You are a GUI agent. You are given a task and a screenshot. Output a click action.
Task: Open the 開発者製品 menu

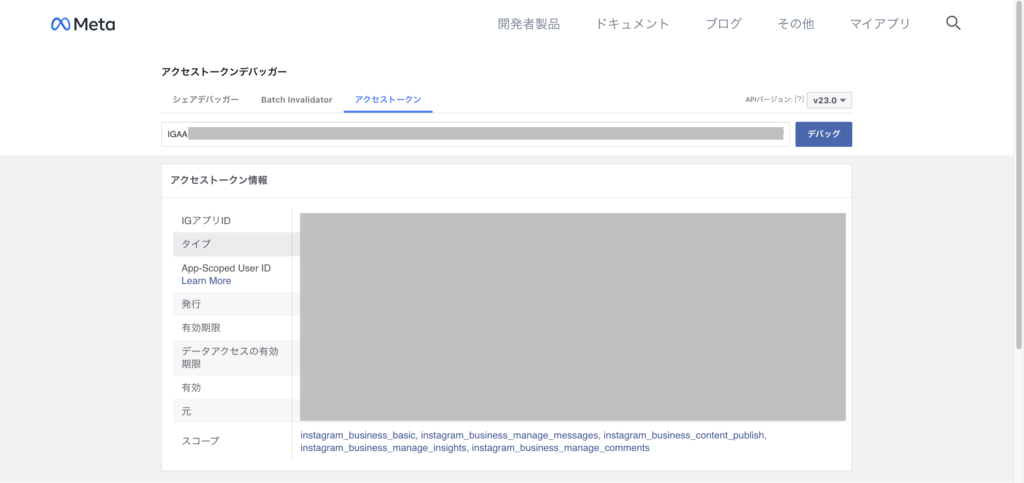point(528,24)
